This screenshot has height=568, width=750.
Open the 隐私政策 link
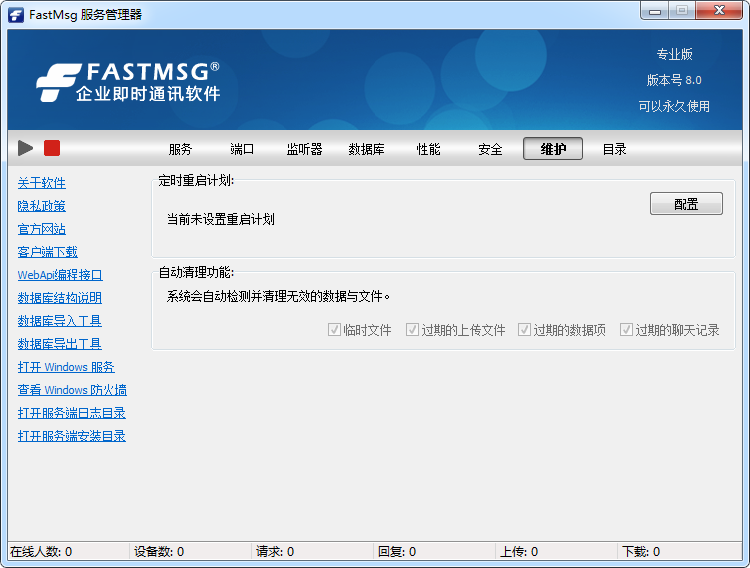(42, 206)
